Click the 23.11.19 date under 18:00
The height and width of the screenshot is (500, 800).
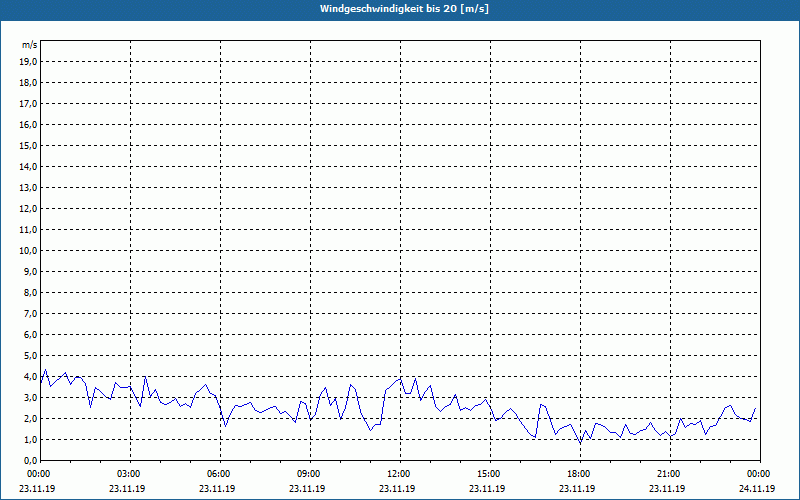pyautogui.click(x=577, y=488)
